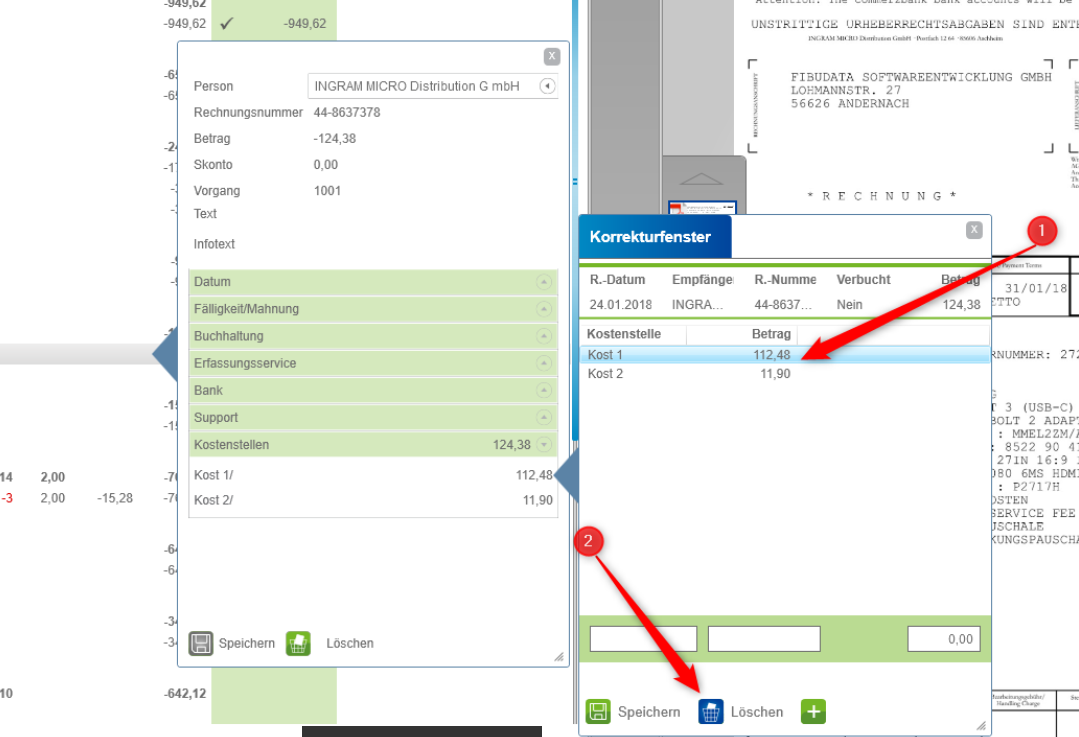Click the green plus icon in Korrekturfenster
The image size is (1079, 737).
point(813,712)
